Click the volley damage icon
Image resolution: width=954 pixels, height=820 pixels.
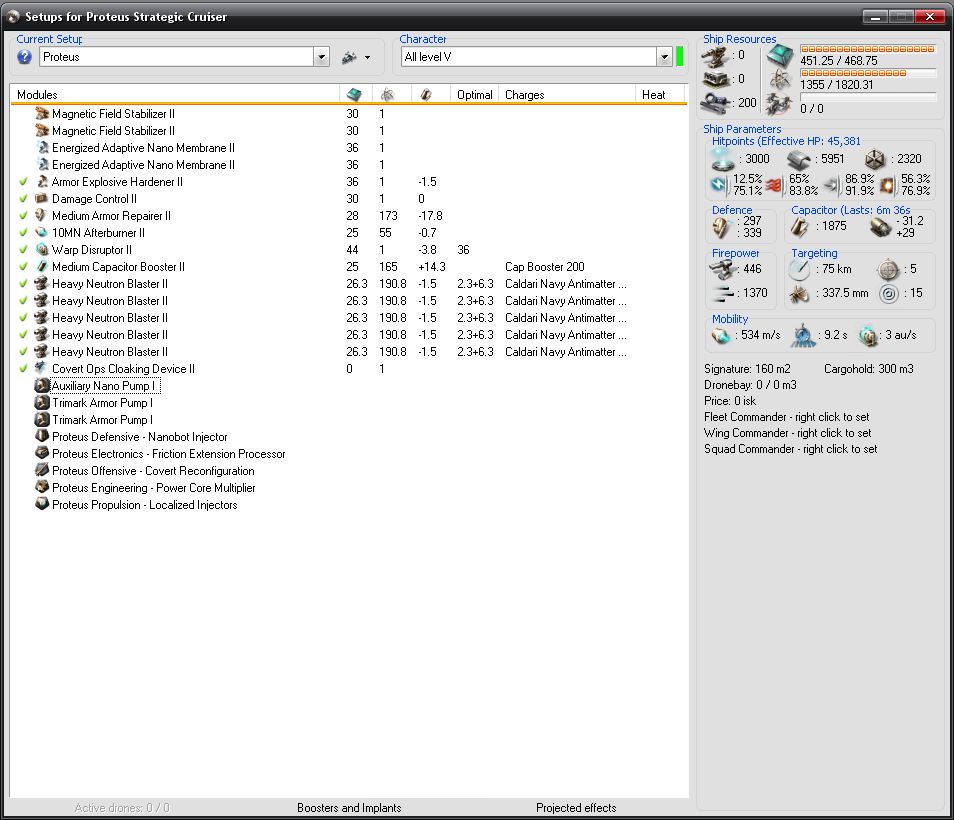(723, 293)
